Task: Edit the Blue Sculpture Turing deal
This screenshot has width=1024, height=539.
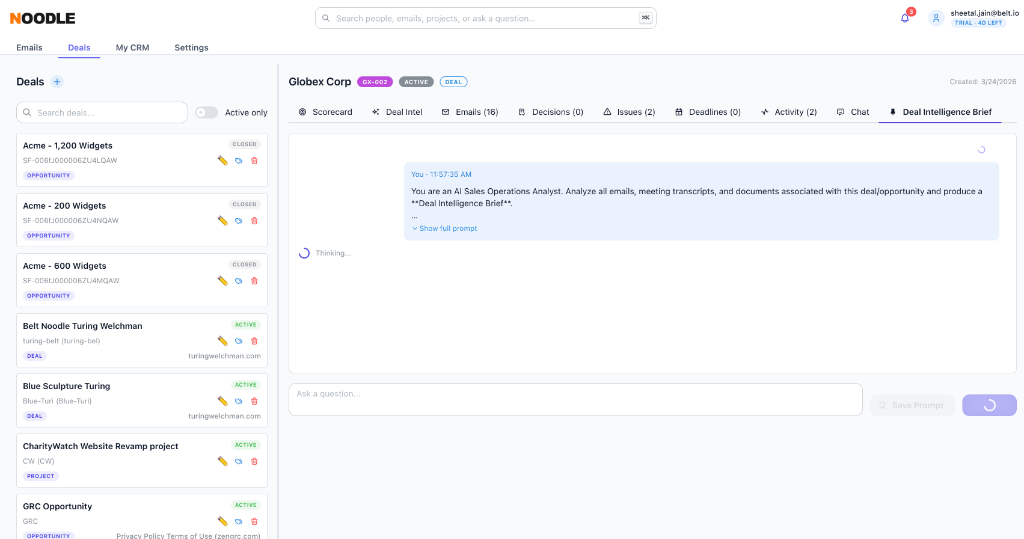Action: tap(223, 401)
